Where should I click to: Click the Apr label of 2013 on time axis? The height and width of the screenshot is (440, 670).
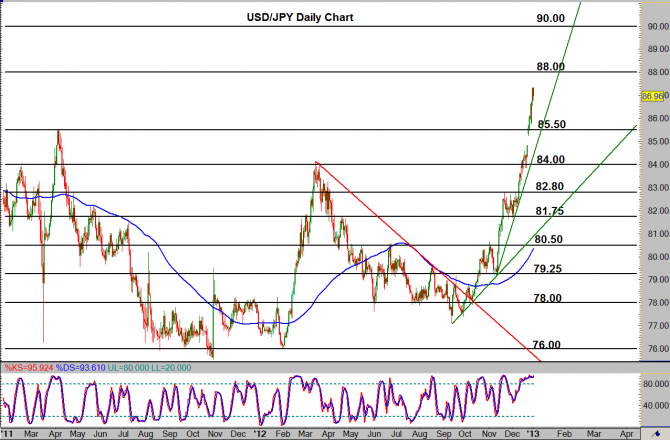tap(626, 434)
